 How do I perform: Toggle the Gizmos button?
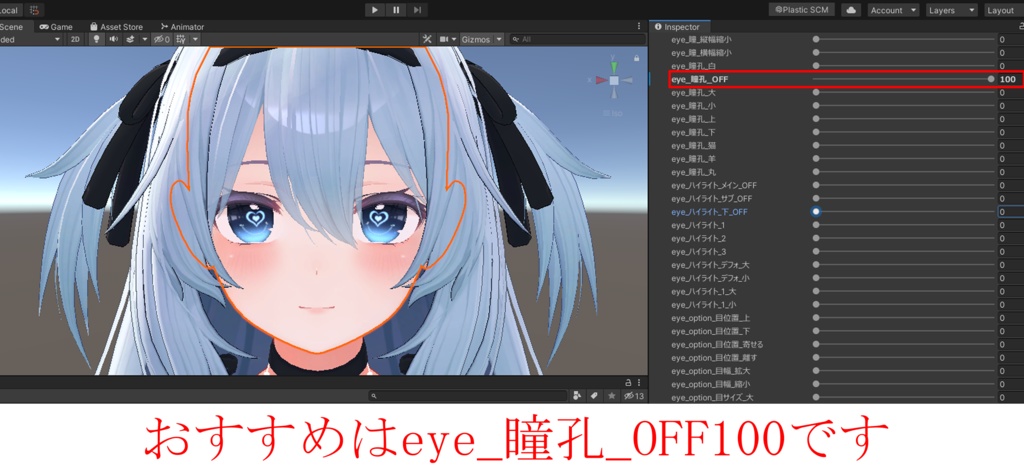(475, 39)
